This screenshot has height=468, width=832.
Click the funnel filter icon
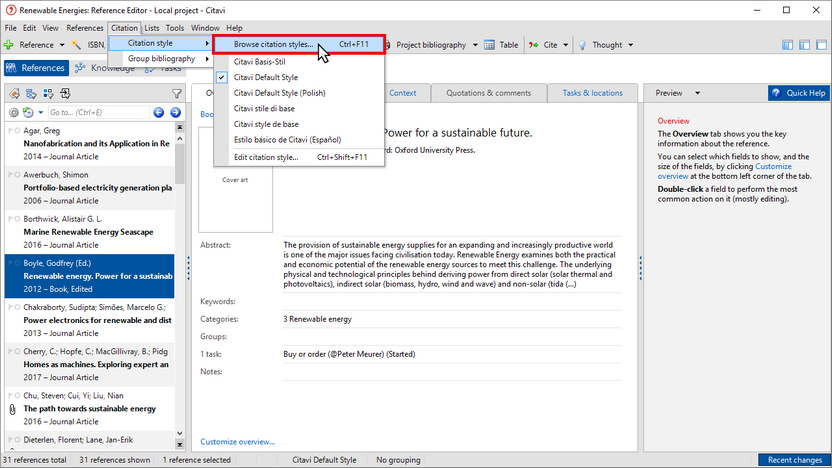(x=177, y=94)
